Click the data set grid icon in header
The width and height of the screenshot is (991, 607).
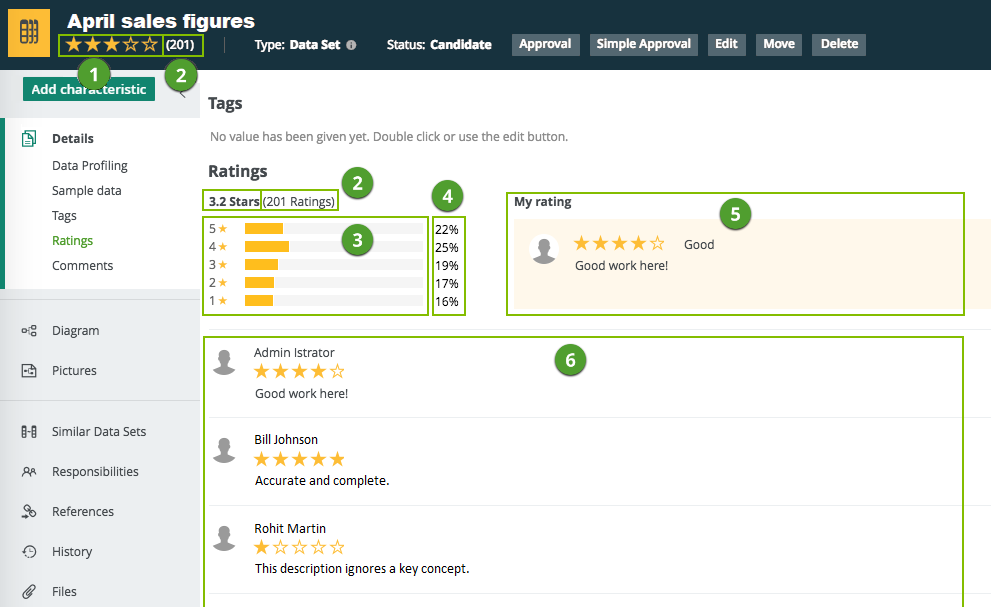[29, 33]
